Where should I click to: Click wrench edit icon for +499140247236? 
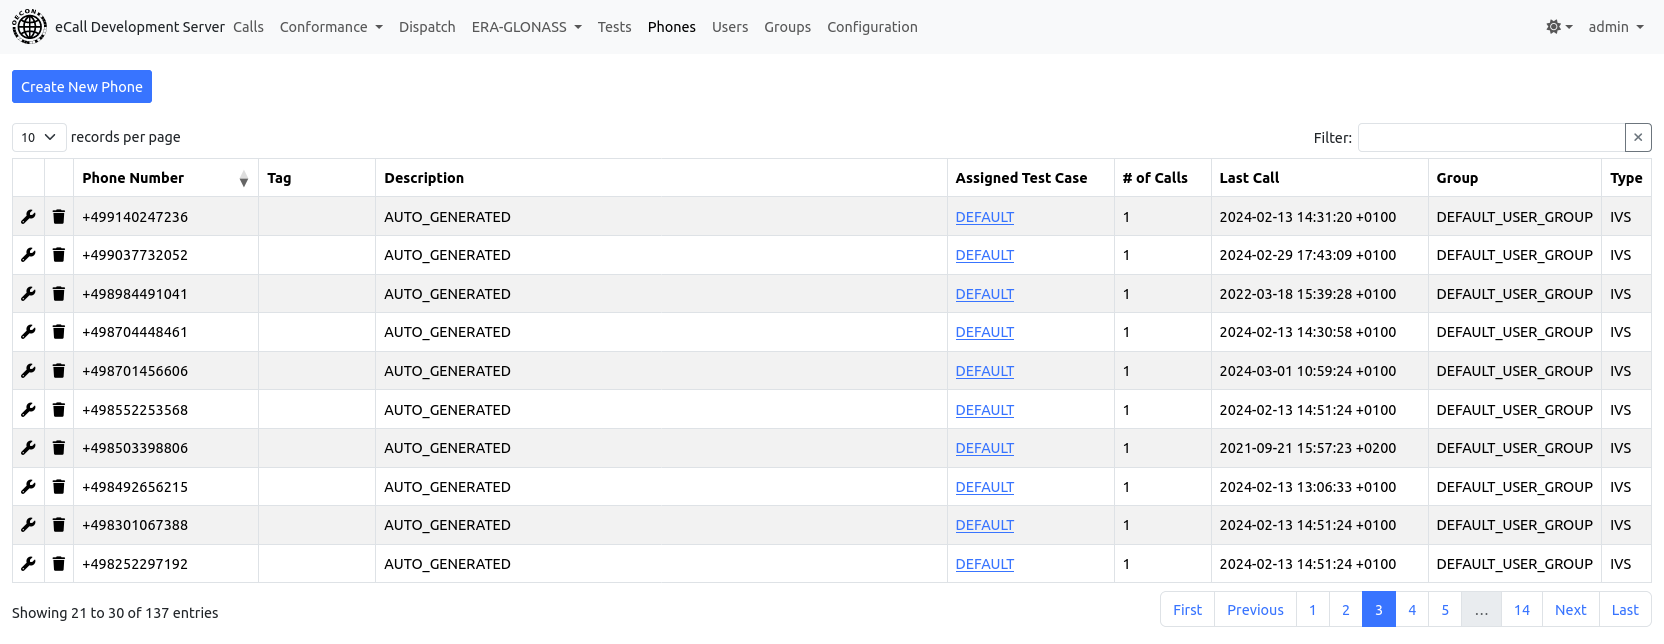(x=28, y=217)
